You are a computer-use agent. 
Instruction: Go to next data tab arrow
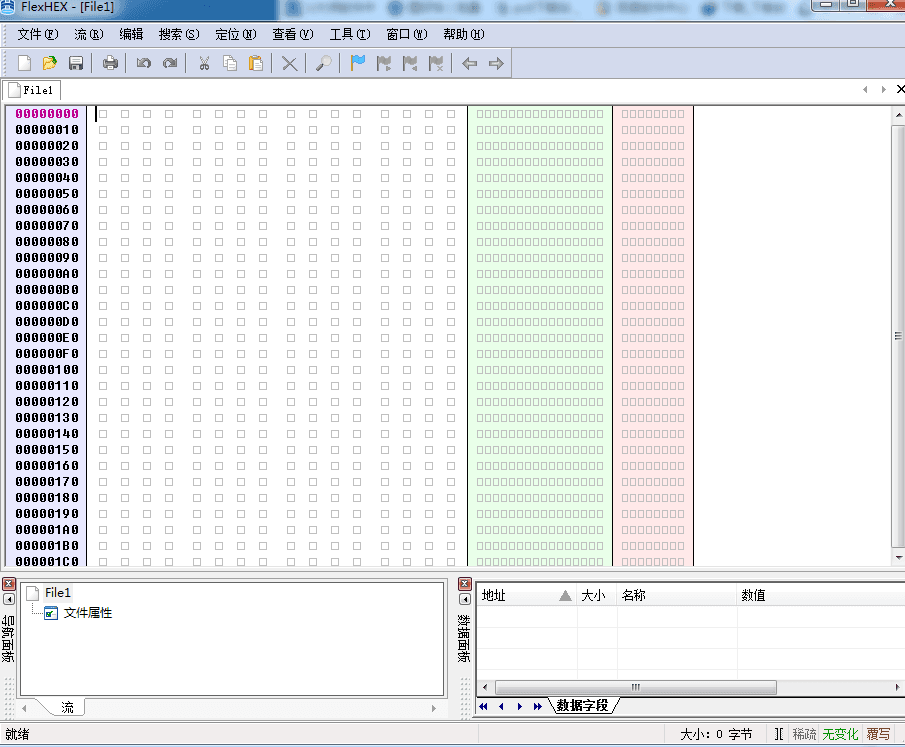click(x=519, y=706)
